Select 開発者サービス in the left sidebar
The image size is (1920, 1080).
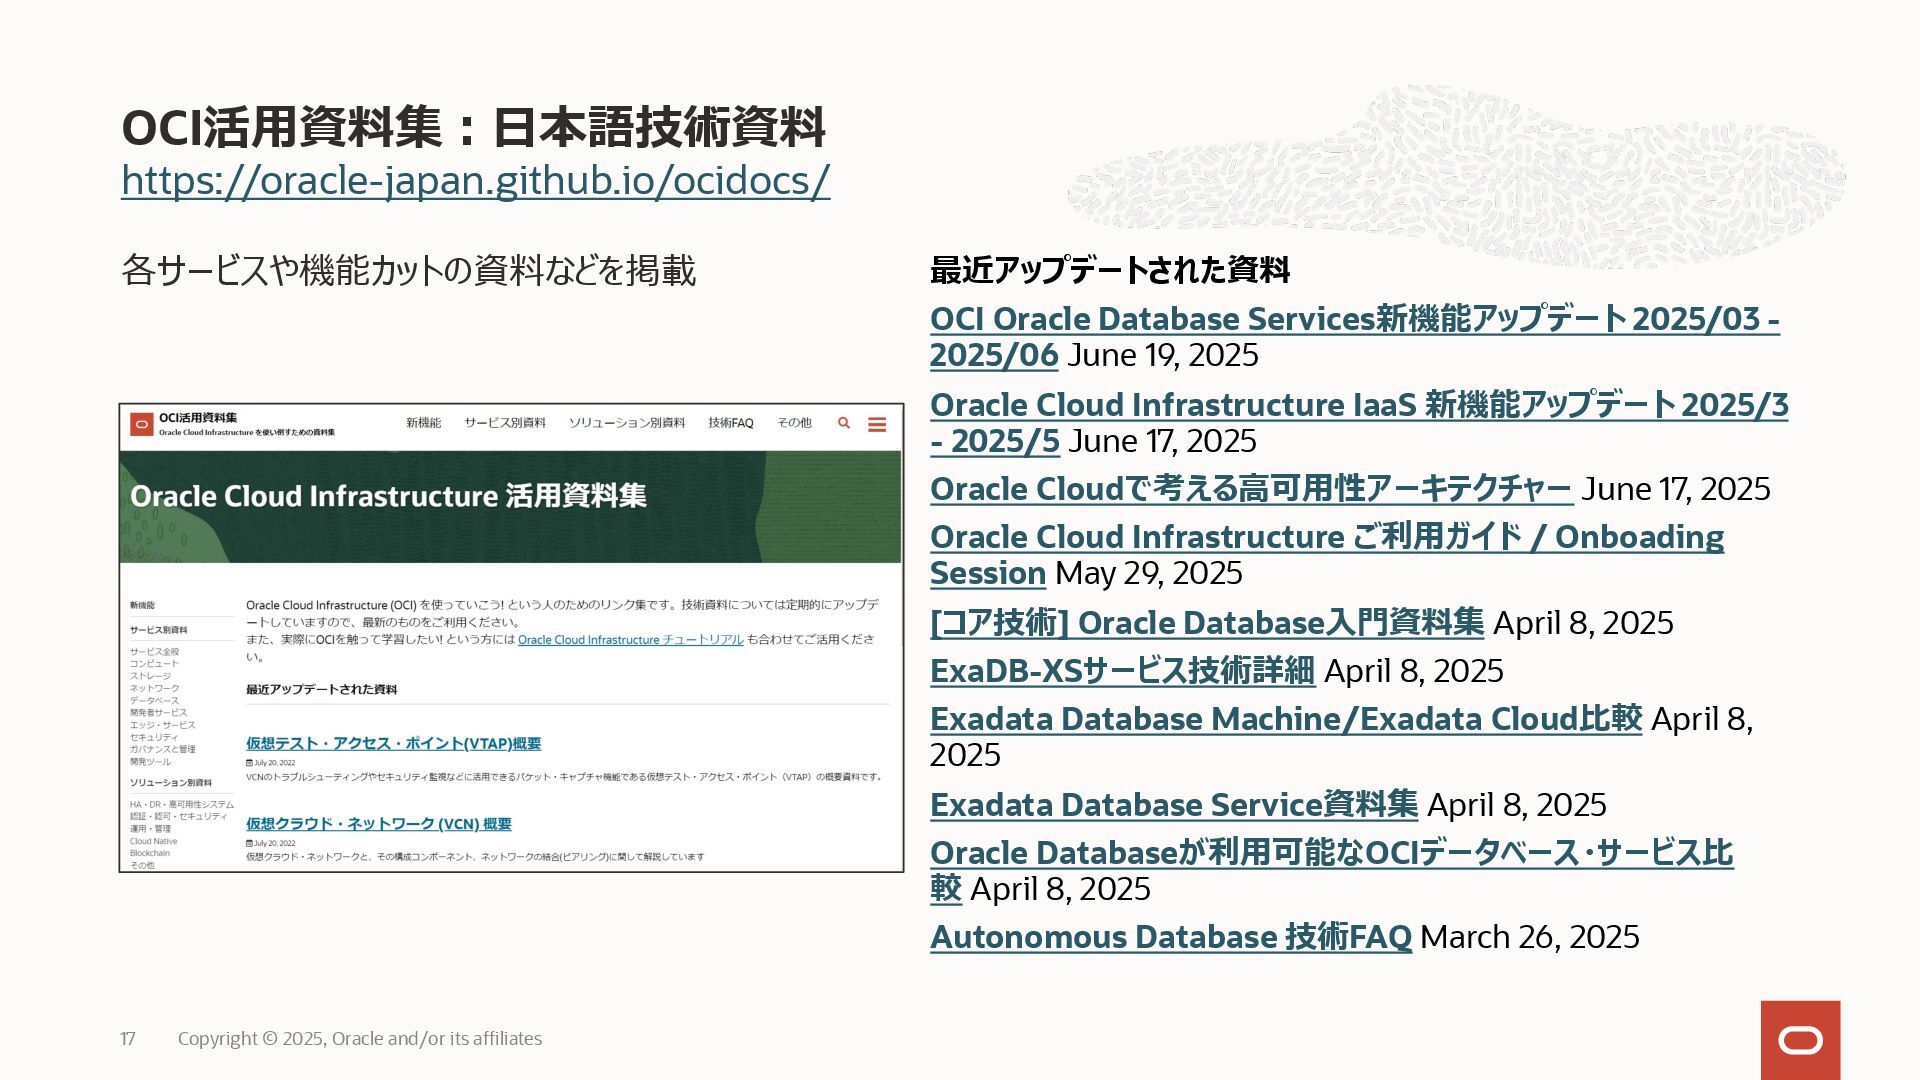[158, 713]
